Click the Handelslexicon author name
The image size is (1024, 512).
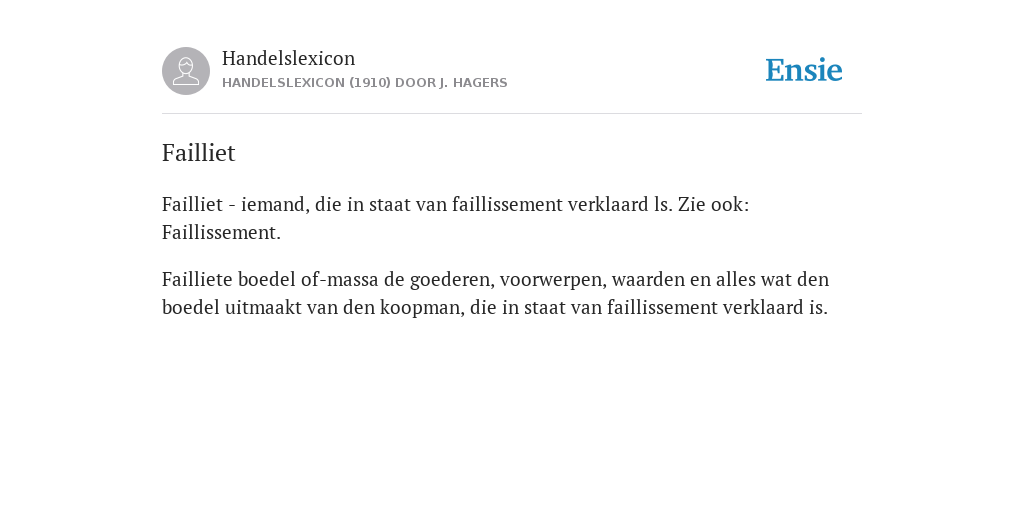coord(289,58)
